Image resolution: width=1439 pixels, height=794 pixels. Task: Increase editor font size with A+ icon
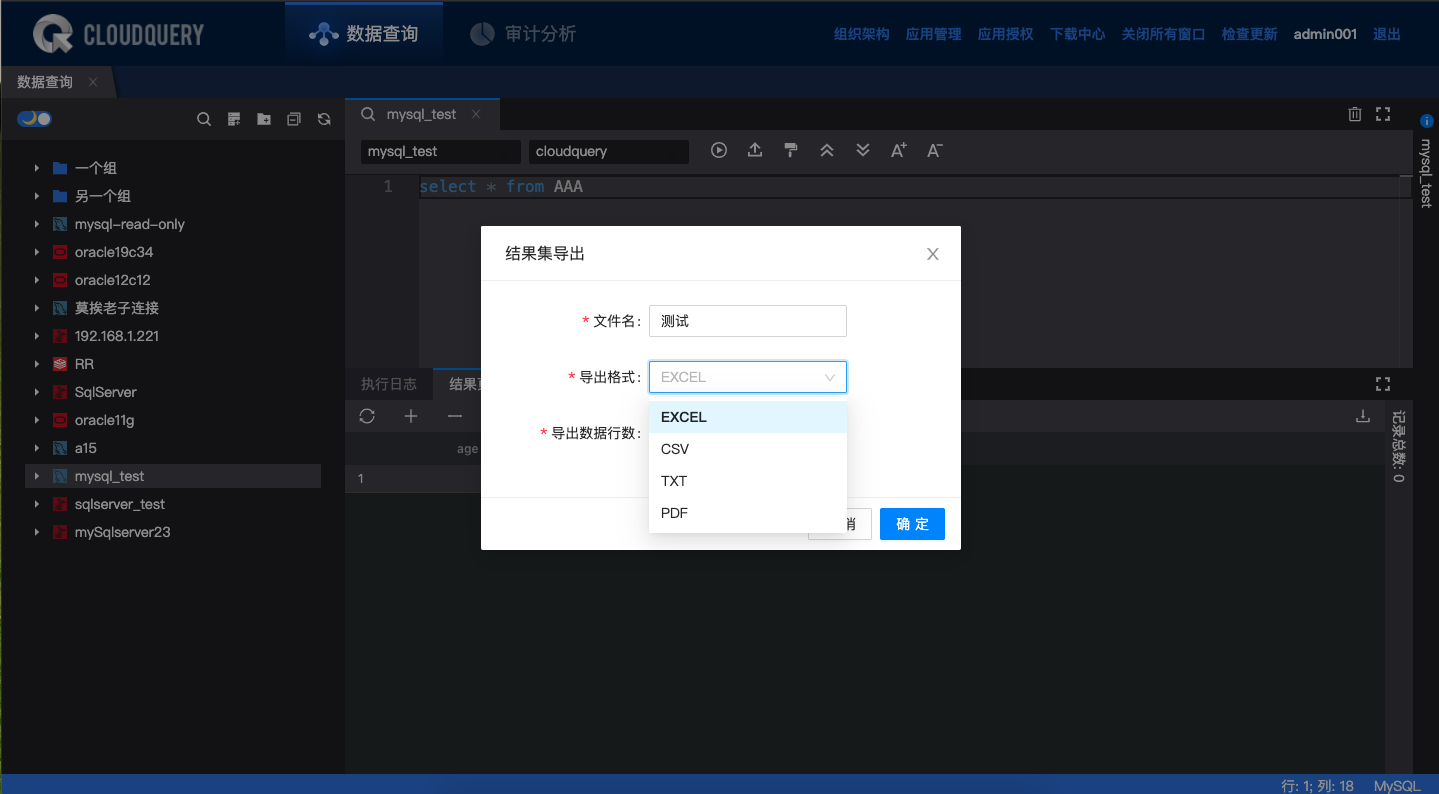coord(899,150)
